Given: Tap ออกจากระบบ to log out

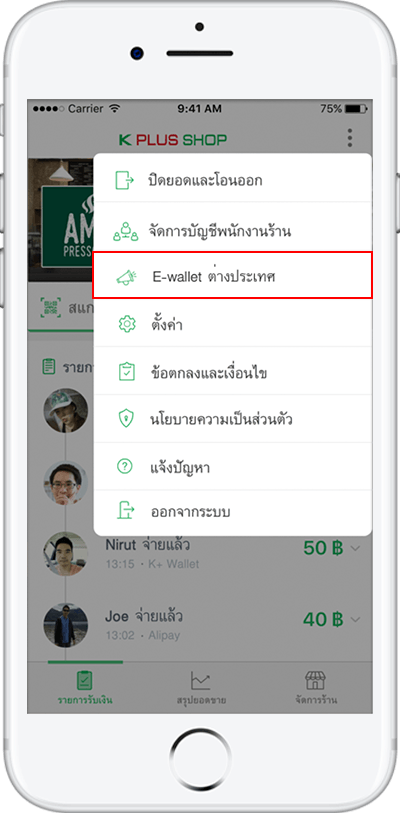Looking at the screenshot, I should [232, 512].
